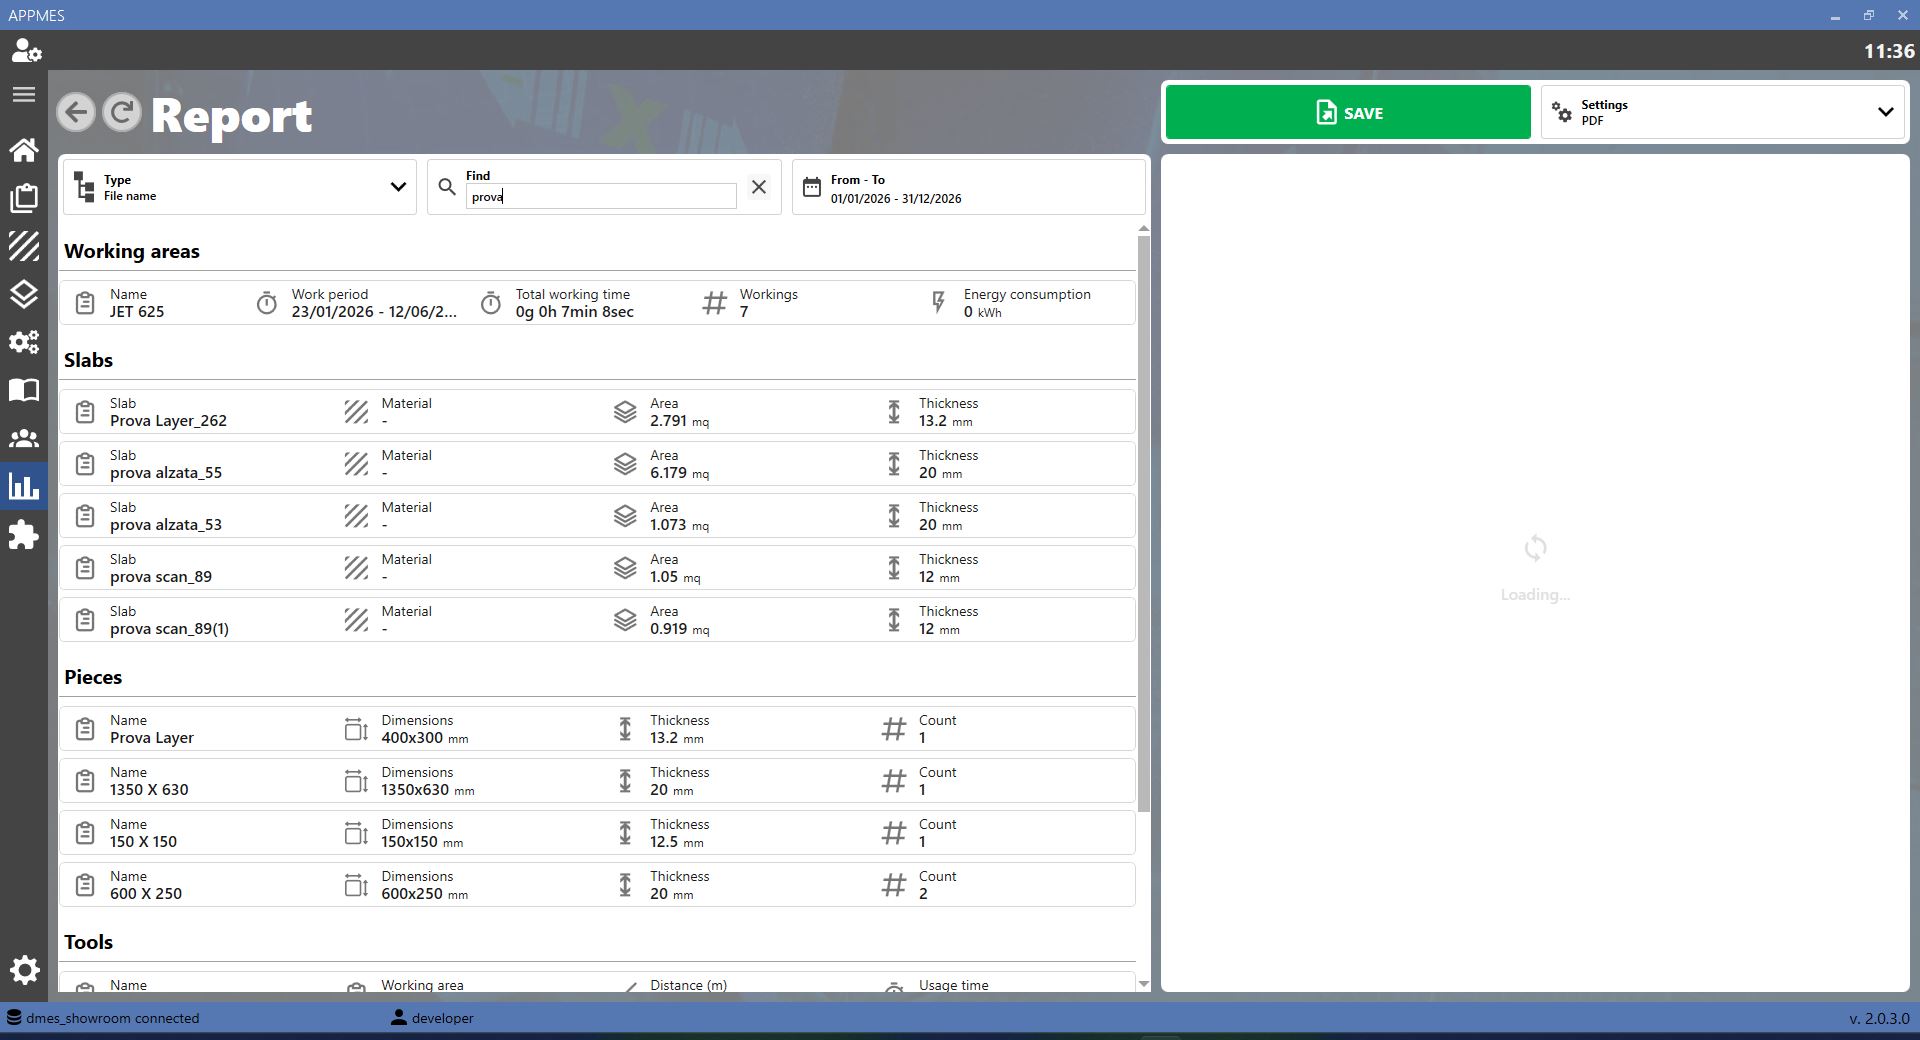
Task: Open the book manual sidebar icon
Action: (x=24, y=390)
